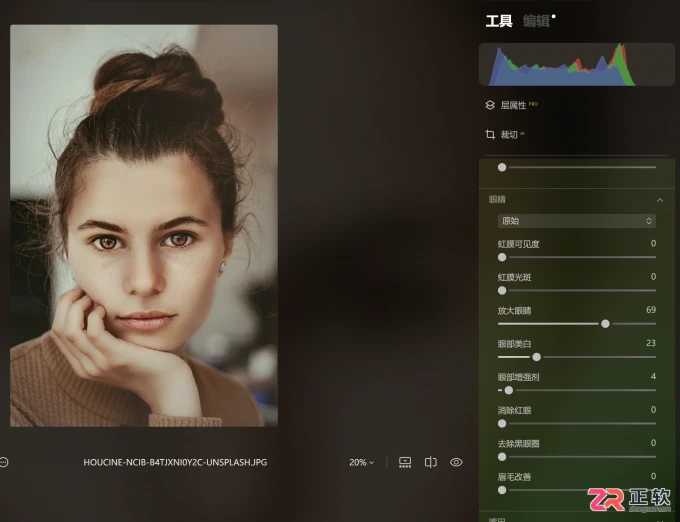Toggle before/after compare view icon

[x=430, y=462]
